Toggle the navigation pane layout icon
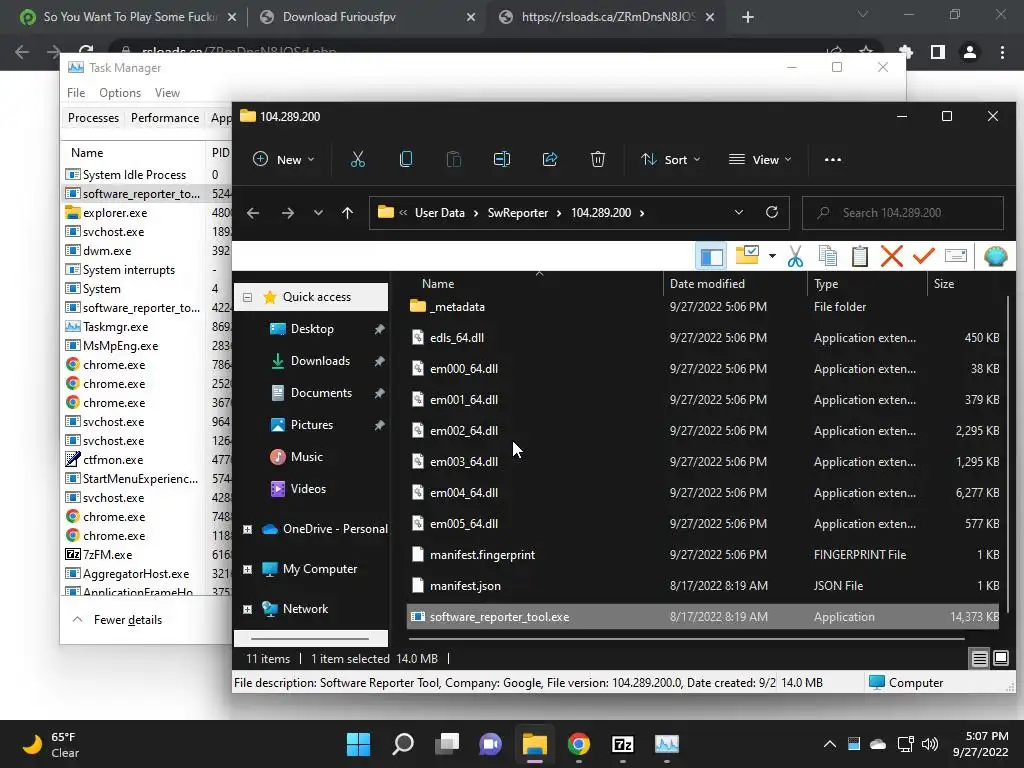This screenshot has width=1024, height=768. pos(711,256)
